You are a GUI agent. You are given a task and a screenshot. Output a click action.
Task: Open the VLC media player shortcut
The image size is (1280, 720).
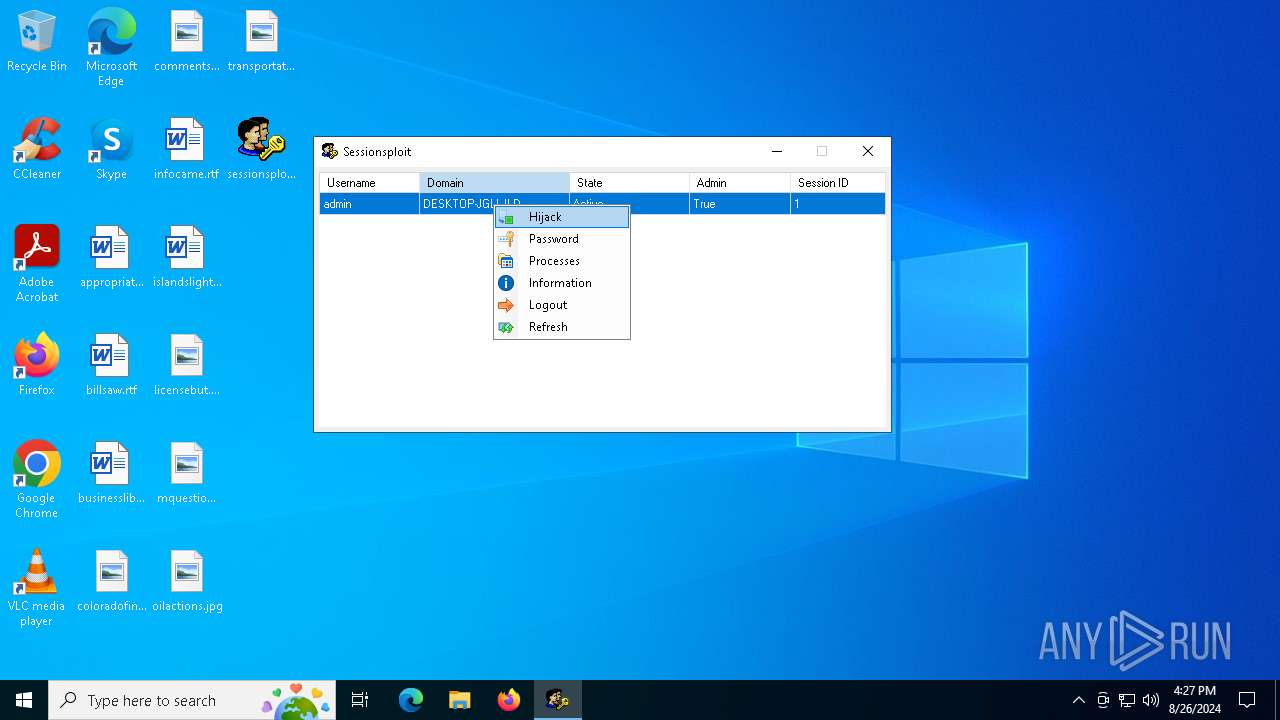pyautogui.click(x=37, y=587)
